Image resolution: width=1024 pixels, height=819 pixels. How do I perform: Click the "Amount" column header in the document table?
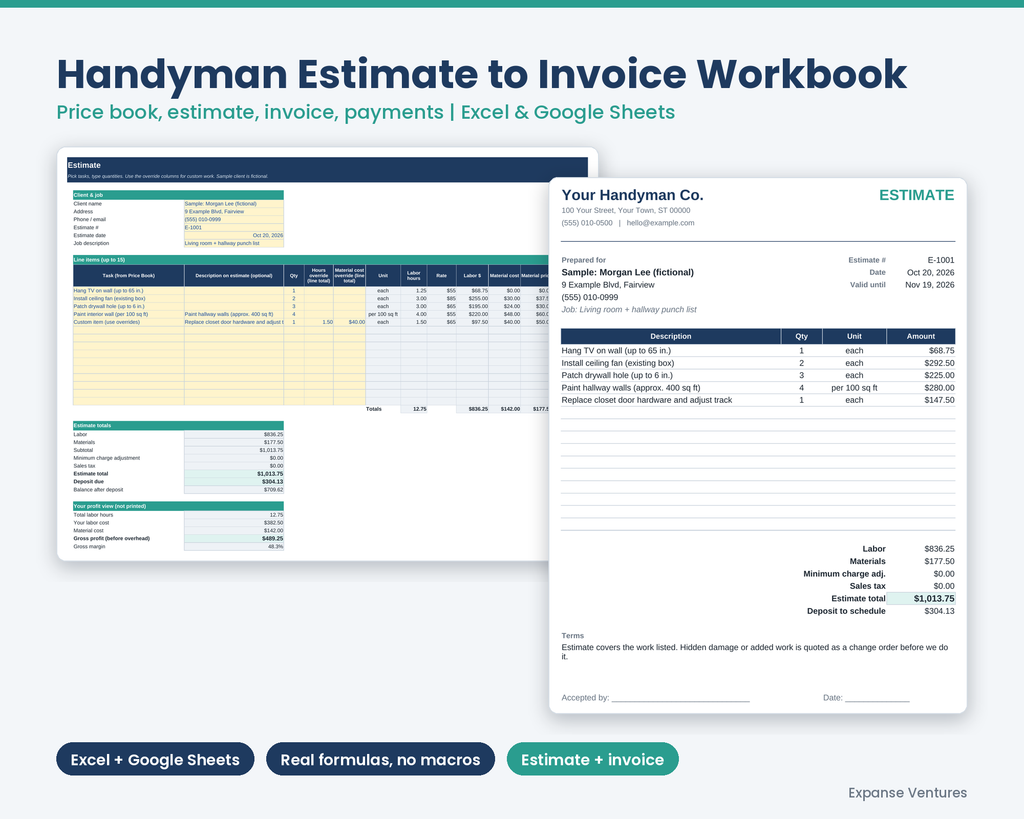click(921, 336)
